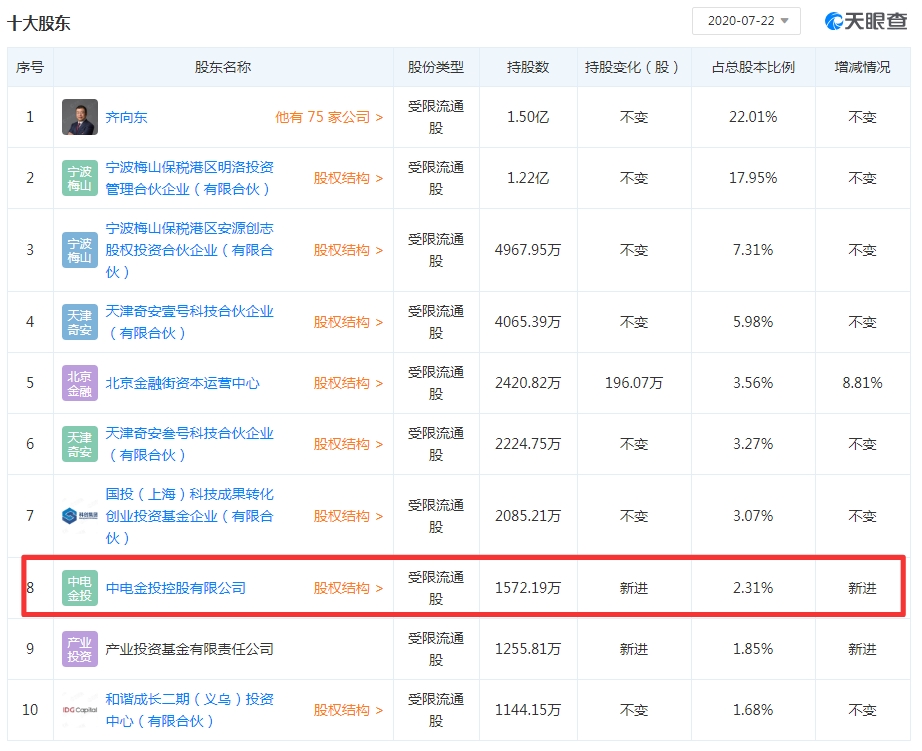Open 天津奇安壹号科技合伙企业 link

[189, 322]
